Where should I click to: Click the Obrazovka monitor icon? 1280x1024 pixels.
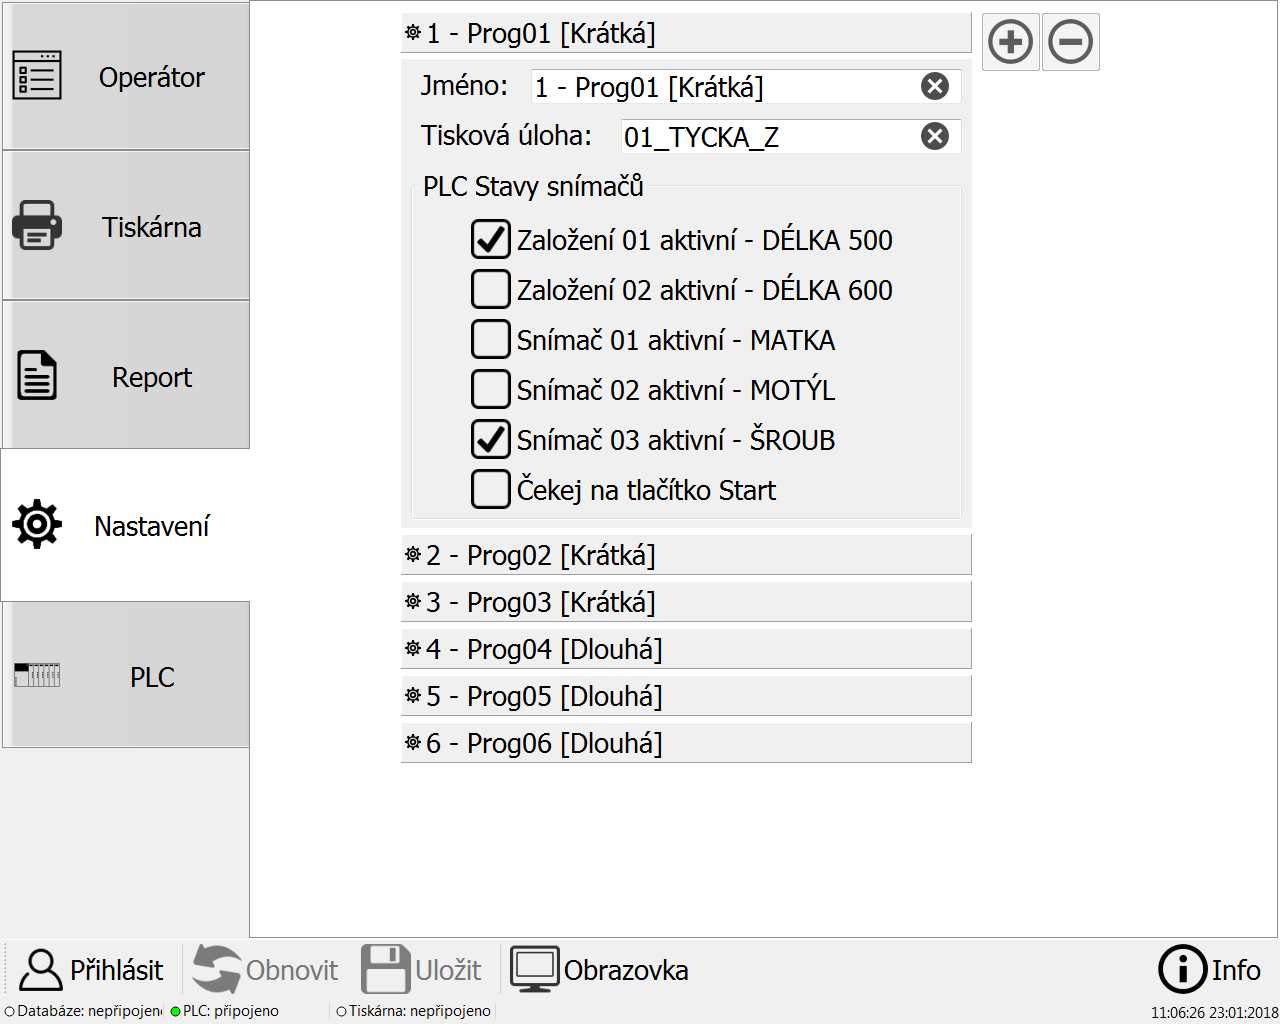coord(535,970)
